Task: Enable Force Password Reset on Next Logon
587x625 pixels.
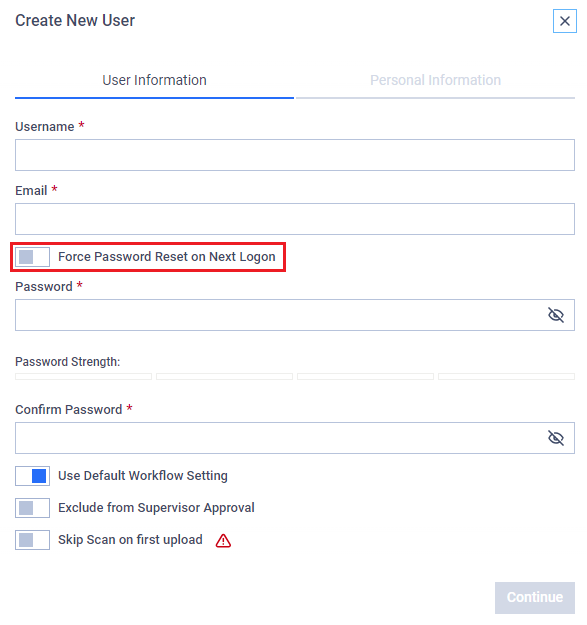Action: click(x=32, y=257)
